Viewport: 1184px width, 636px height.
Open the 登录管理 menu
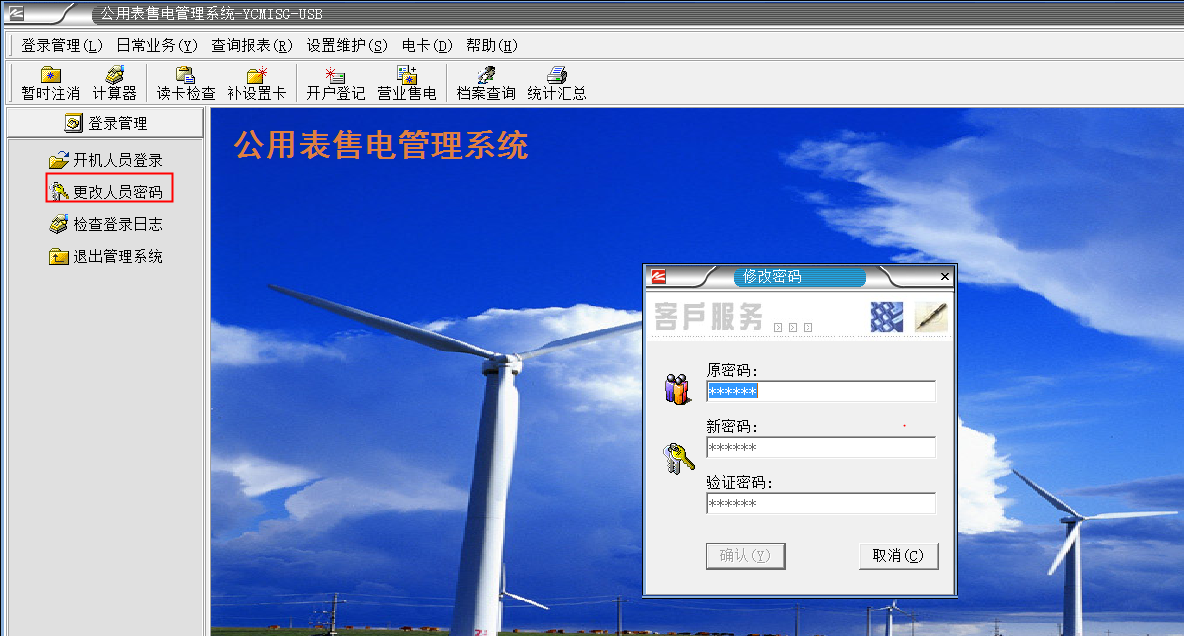coord(62,45)
